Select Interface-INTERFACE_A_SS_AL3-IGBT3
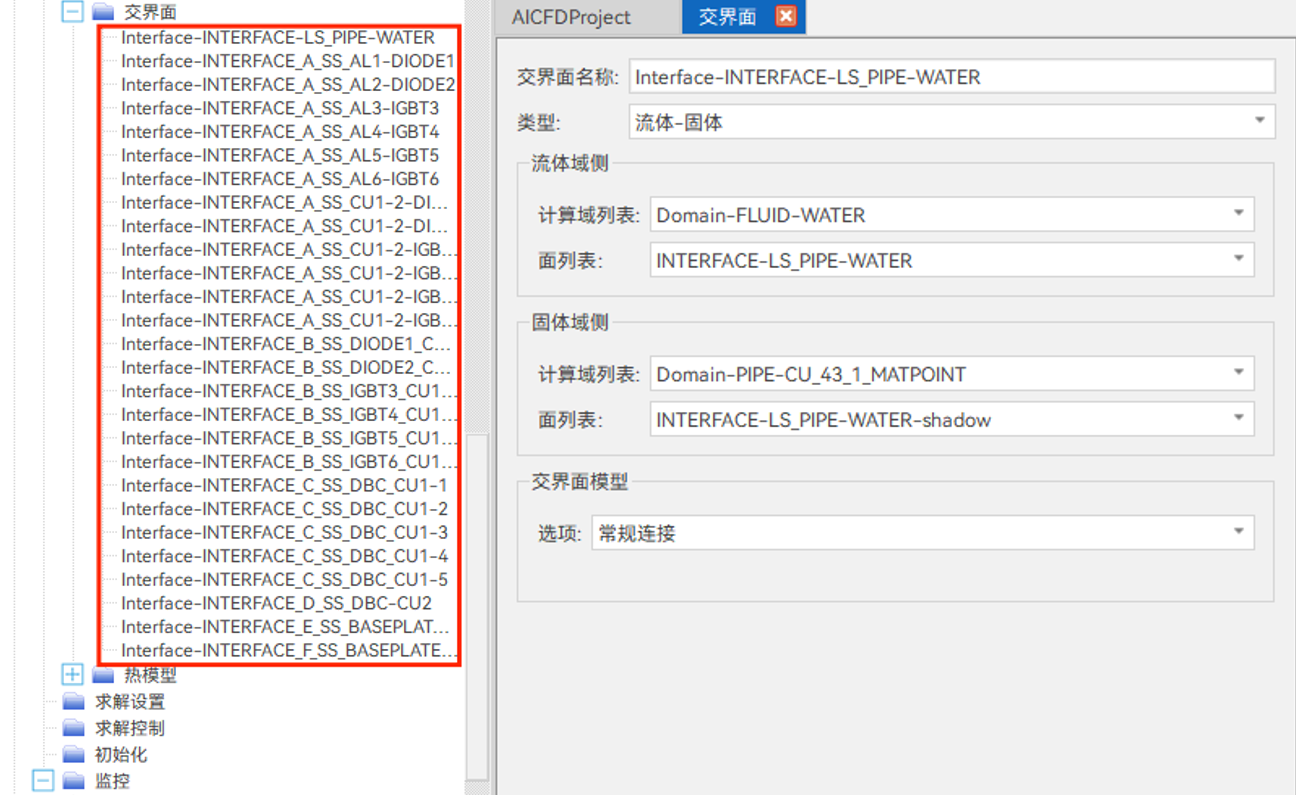 (x=280, y=108)
